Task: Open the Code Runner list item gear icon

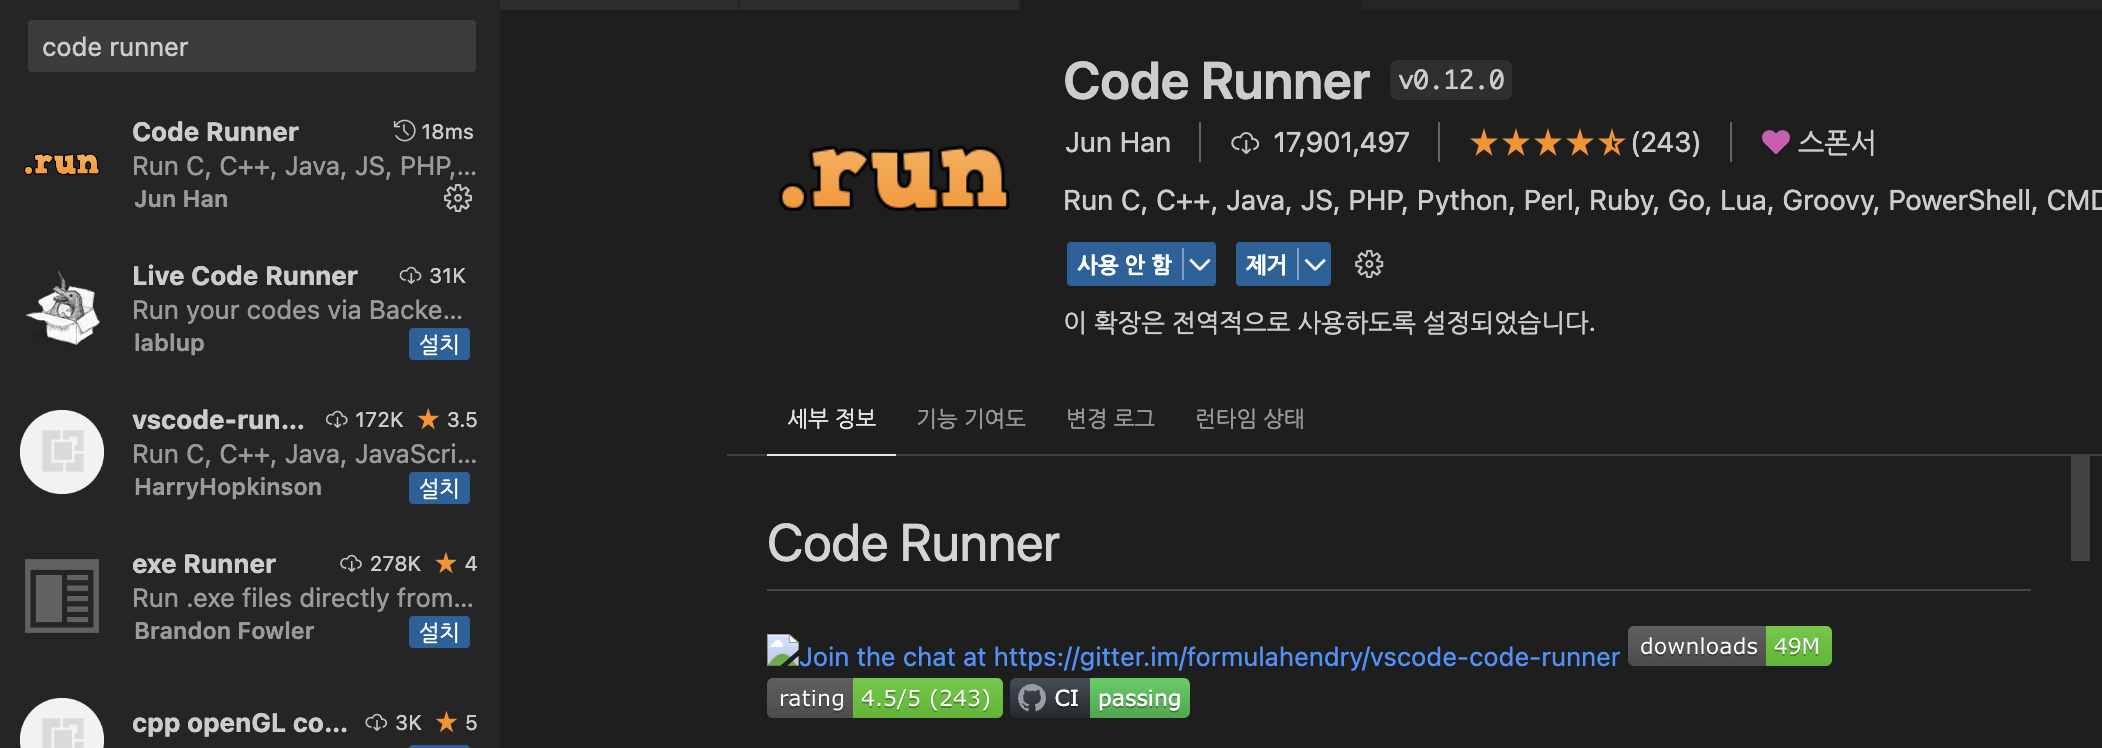Action: coord(458,198)
